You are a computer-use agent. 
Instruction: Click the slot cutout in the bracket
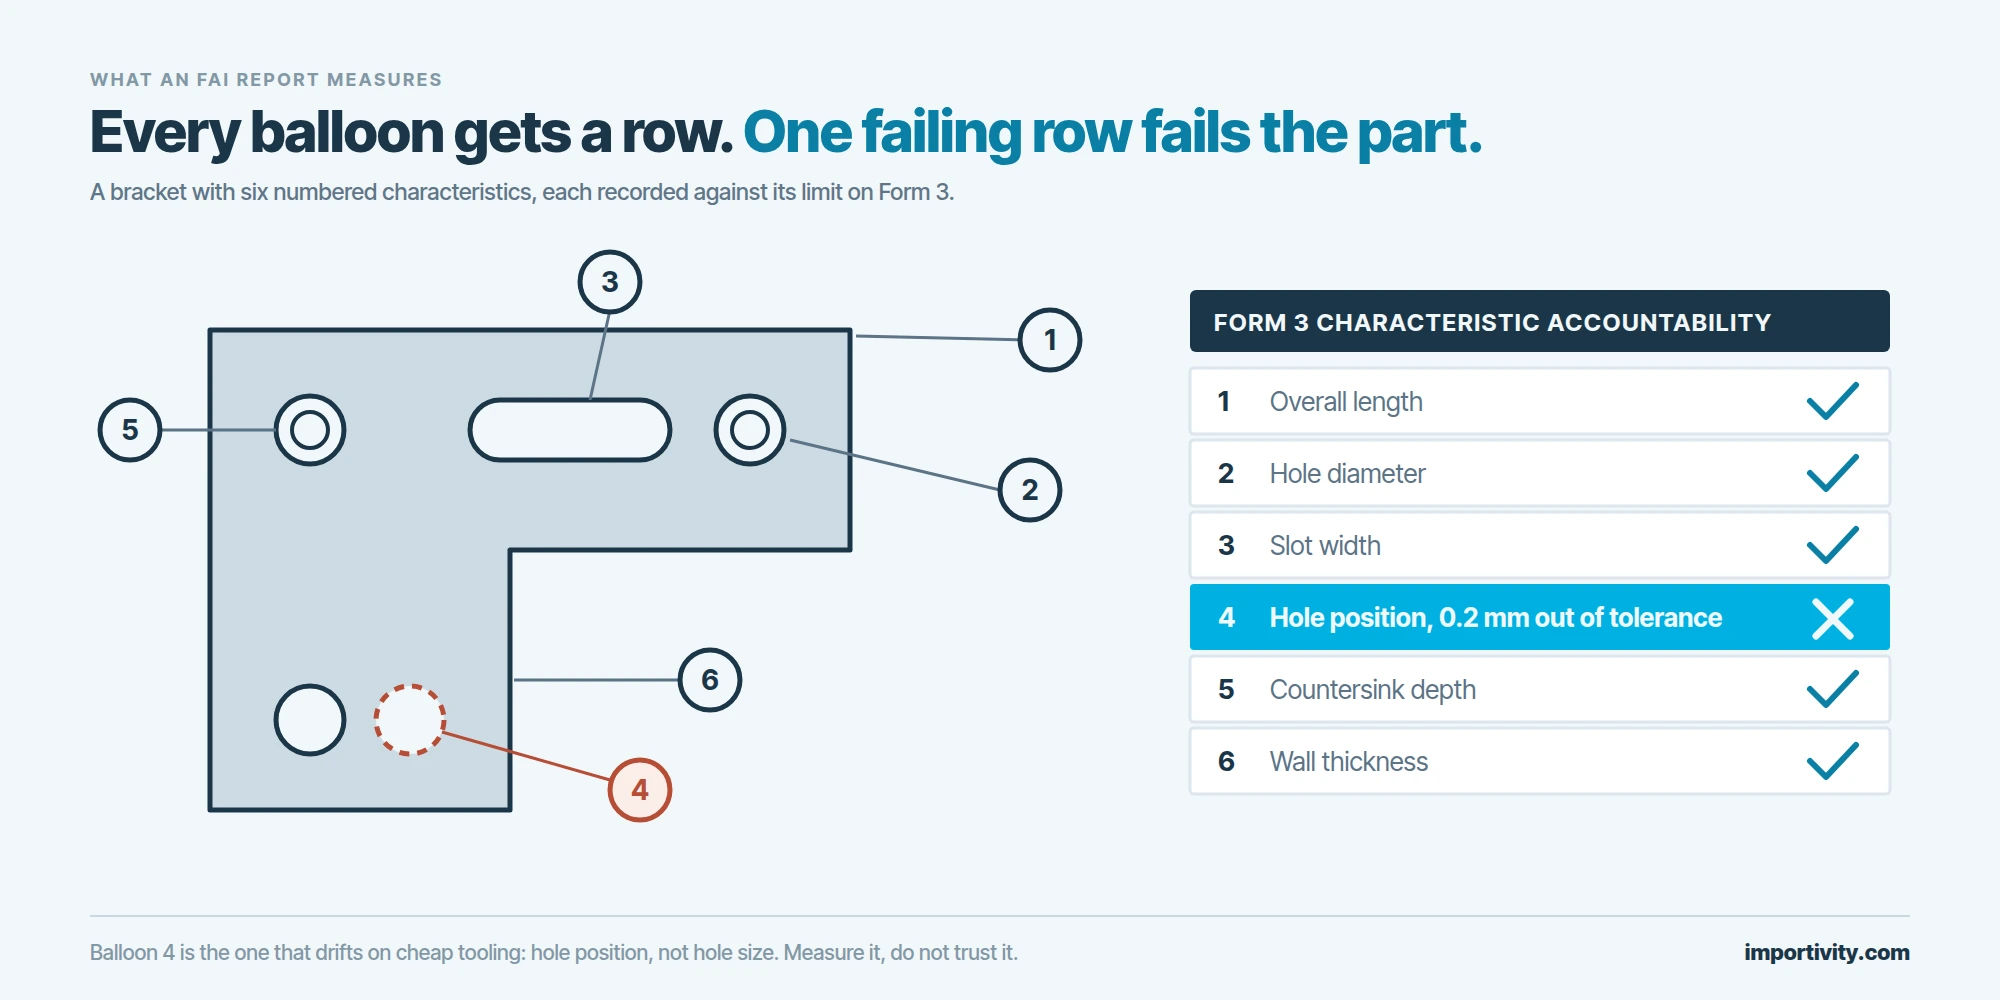point(570,430)
